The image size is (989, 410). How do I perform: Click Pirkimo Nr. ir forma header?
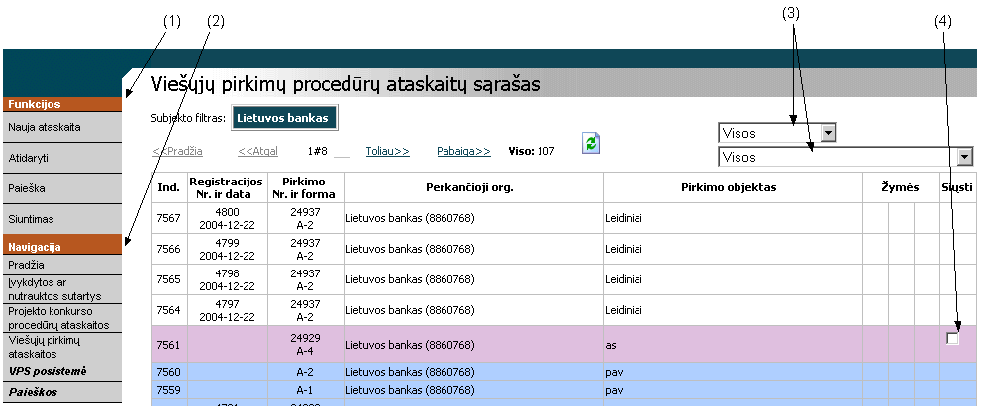pos(305,187)
